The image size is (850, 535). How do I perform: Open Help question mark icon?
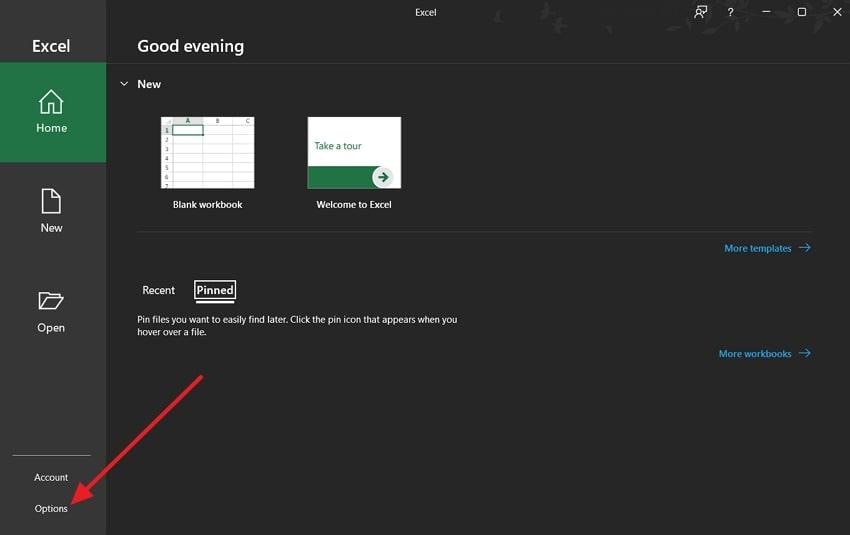(730, 12)
